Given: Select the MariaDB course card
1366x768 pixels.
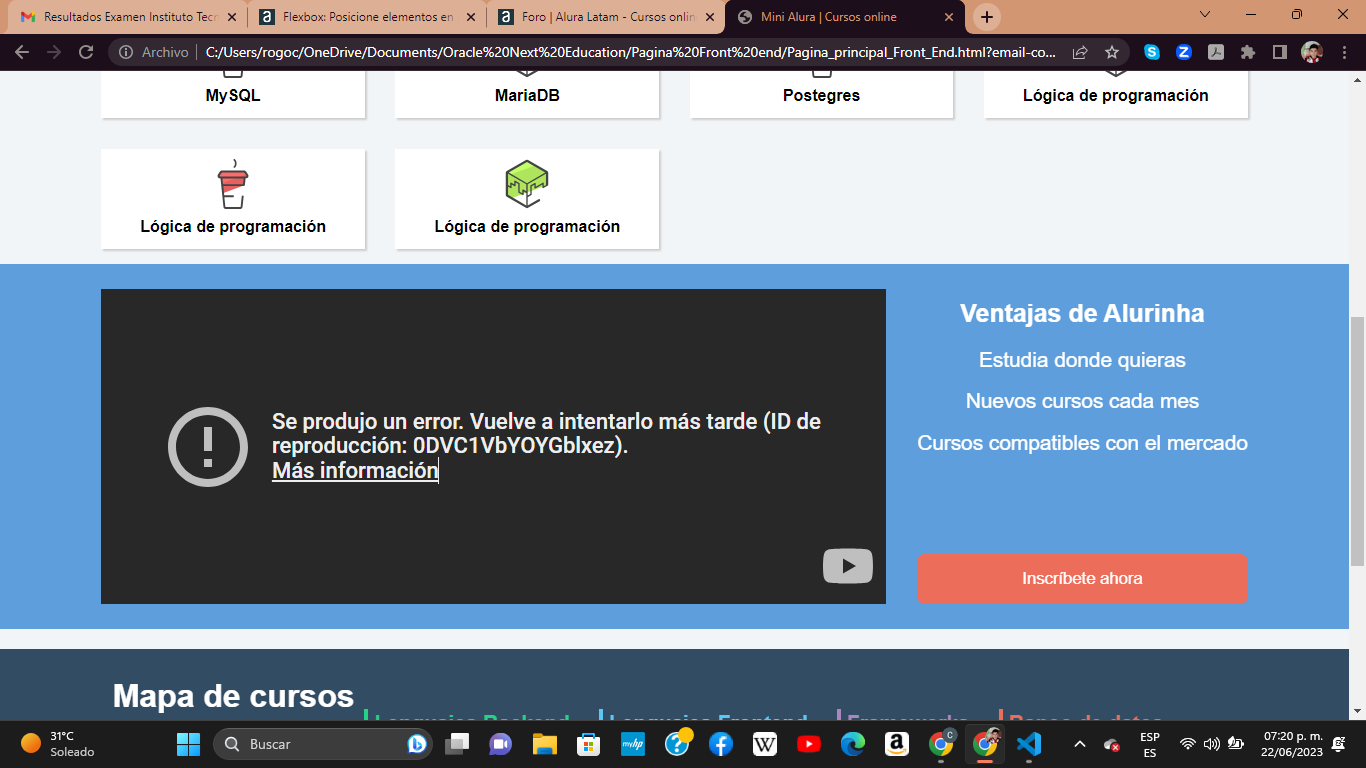Looking at the screenshot, I should click(527, 95).
